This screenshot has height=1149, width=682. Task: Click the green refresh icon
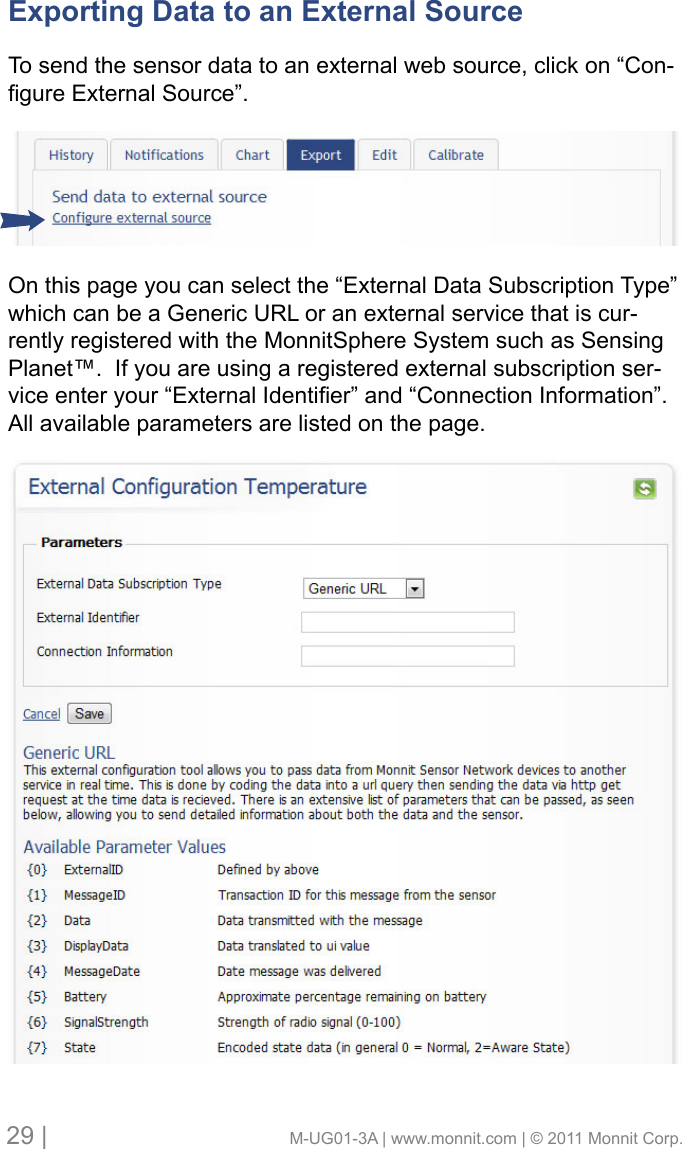click(x=645, y=489)
